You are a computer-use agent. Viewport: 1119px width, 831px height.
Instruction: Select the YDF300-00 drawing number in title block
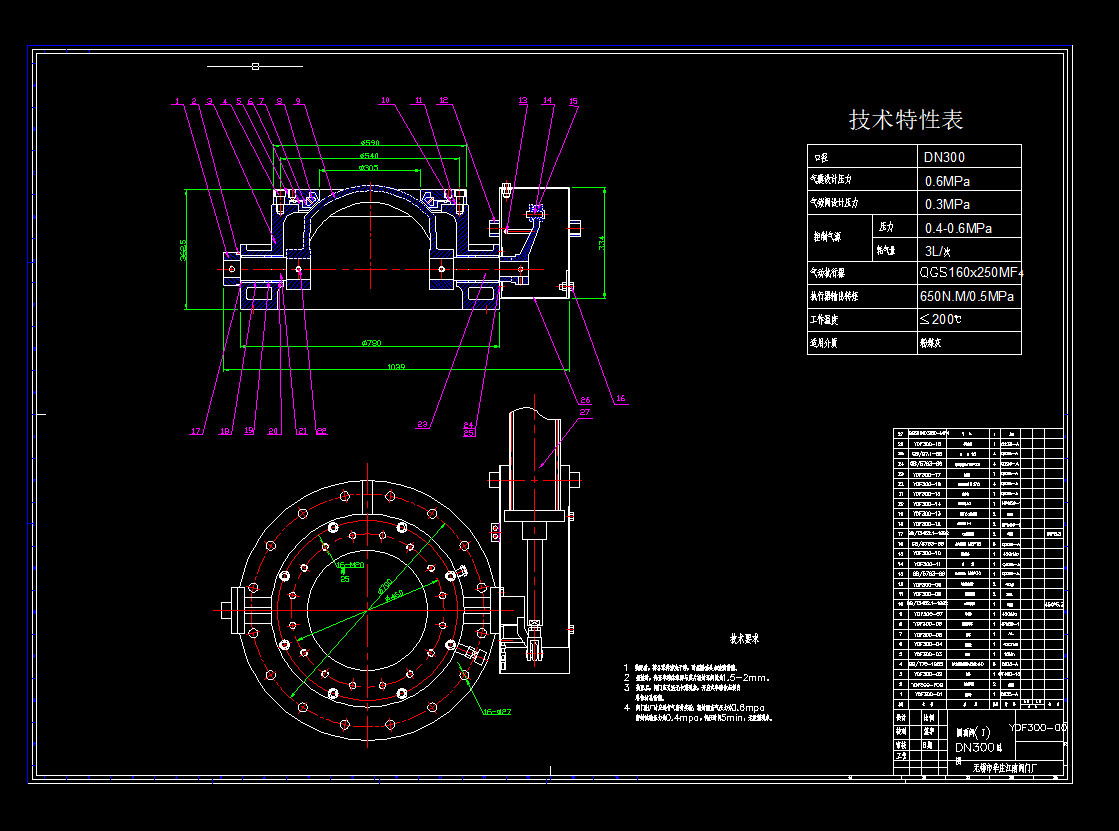[1038, 728]
